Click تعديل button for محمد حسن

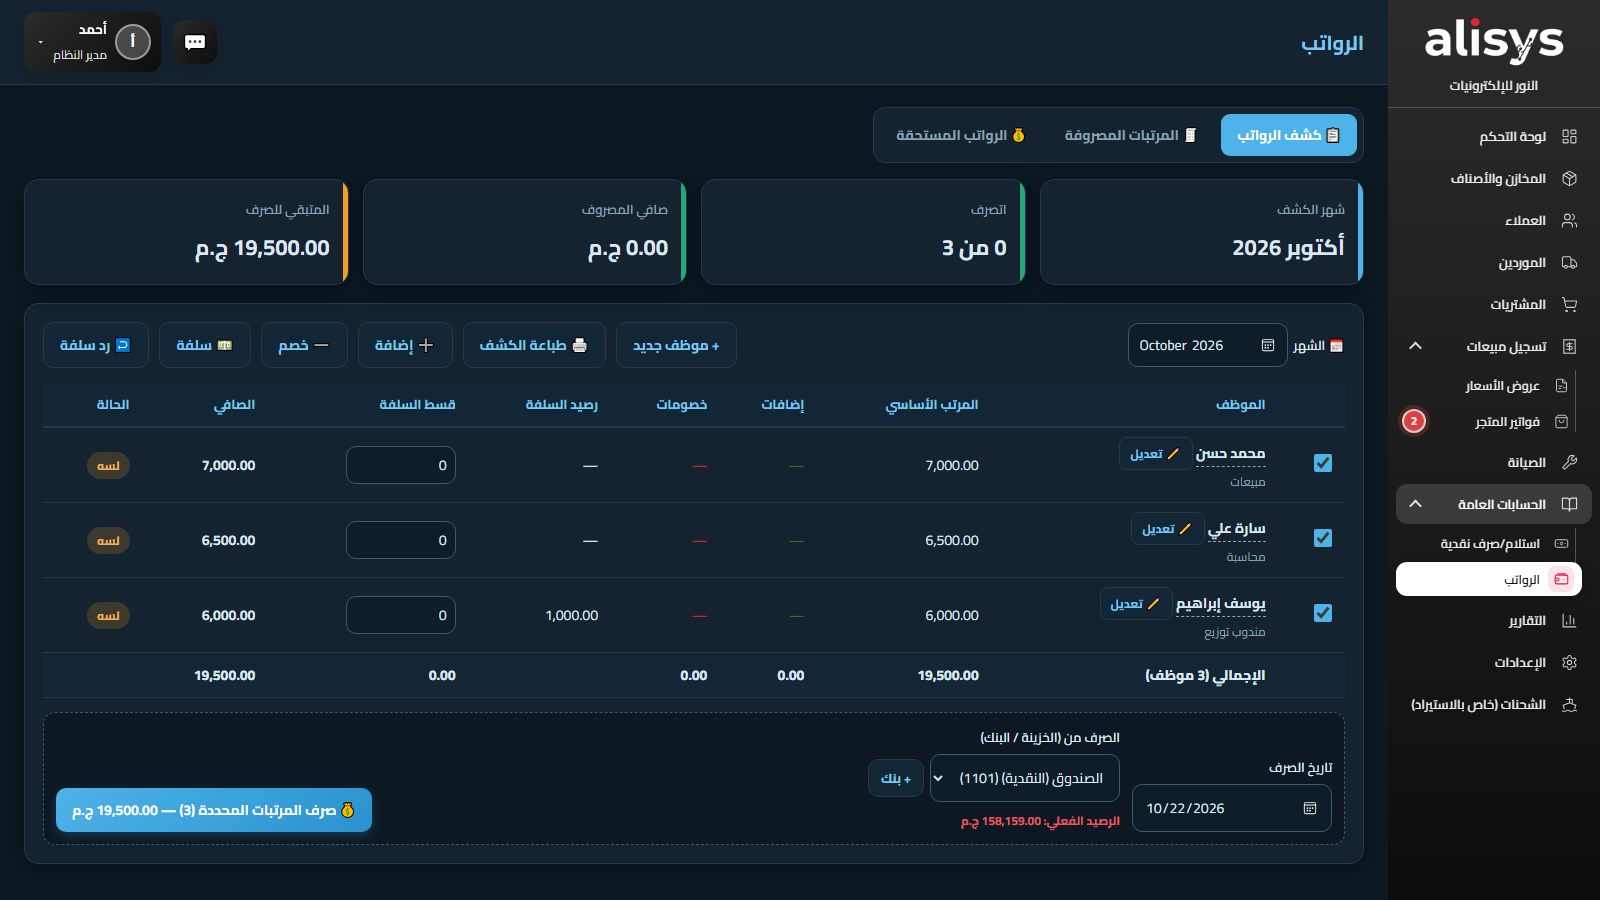[x=1155, y=454]
